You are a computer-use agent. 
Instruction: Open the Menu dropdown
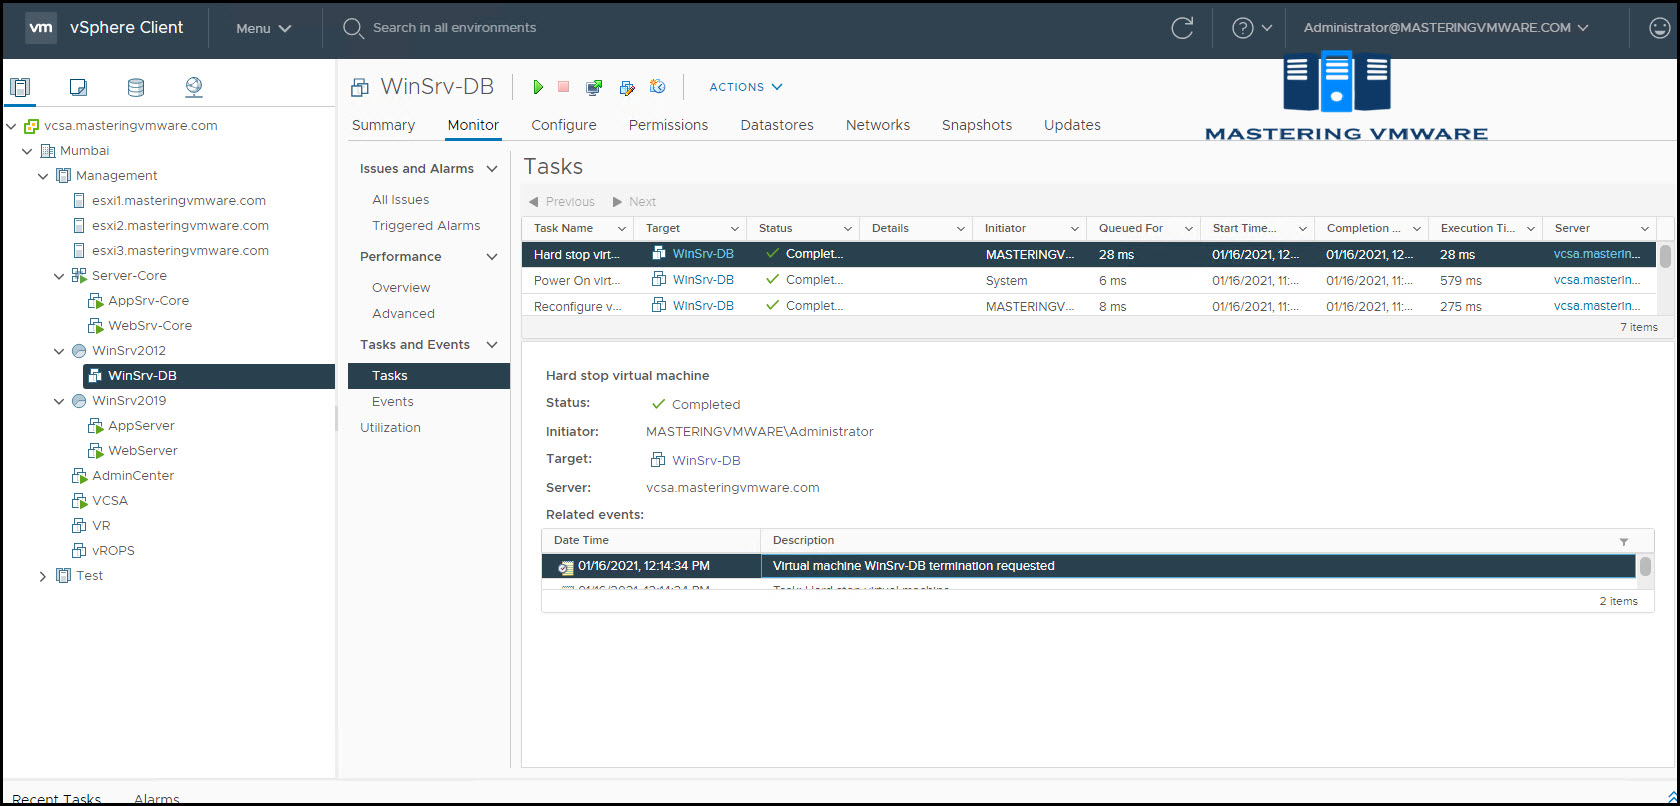[264, 28]
